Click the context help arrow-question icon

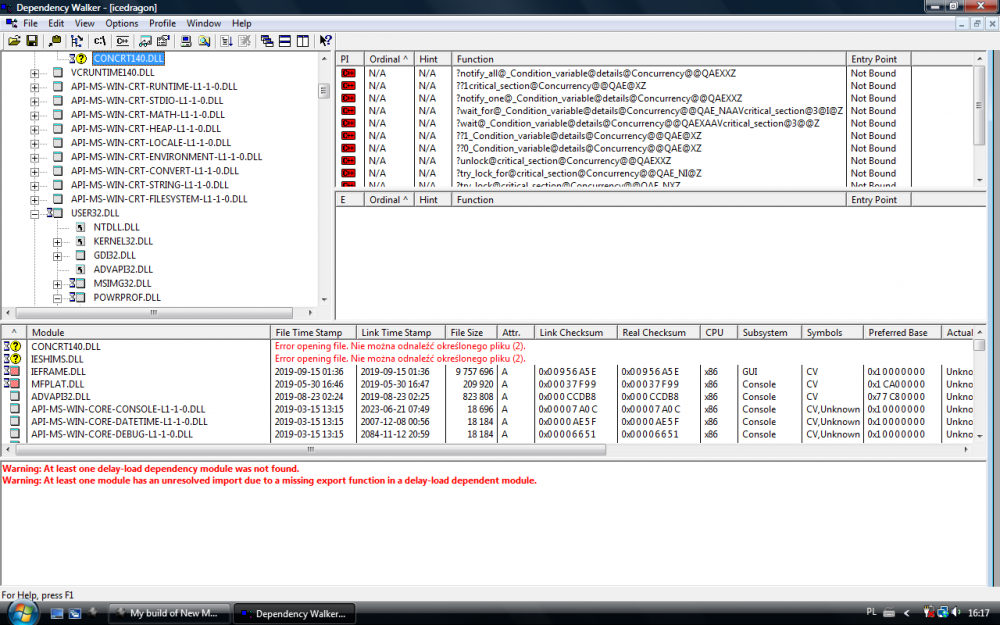click(x=325, y=41)
